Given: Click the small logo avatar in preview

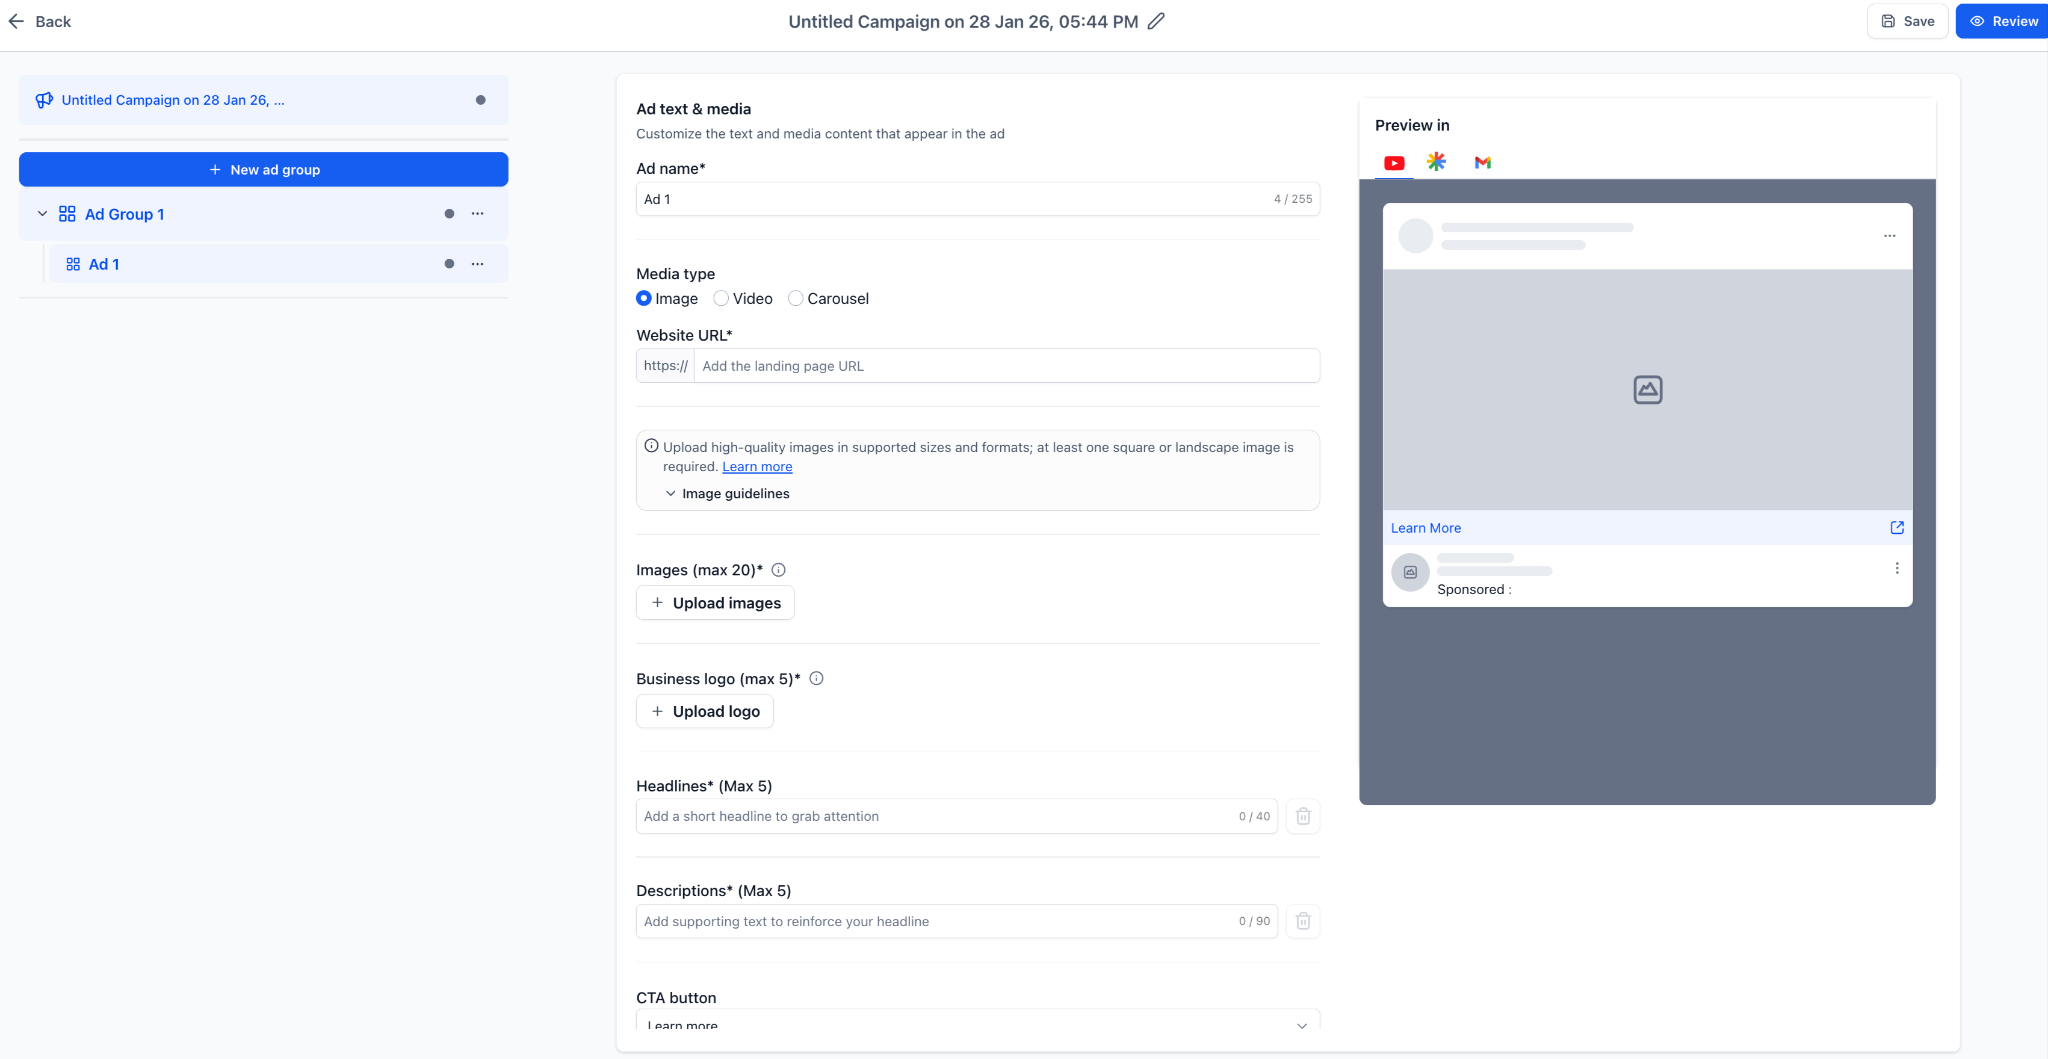Looking at the screenshot, I should pyautogui.click(x=1410, y=573).
